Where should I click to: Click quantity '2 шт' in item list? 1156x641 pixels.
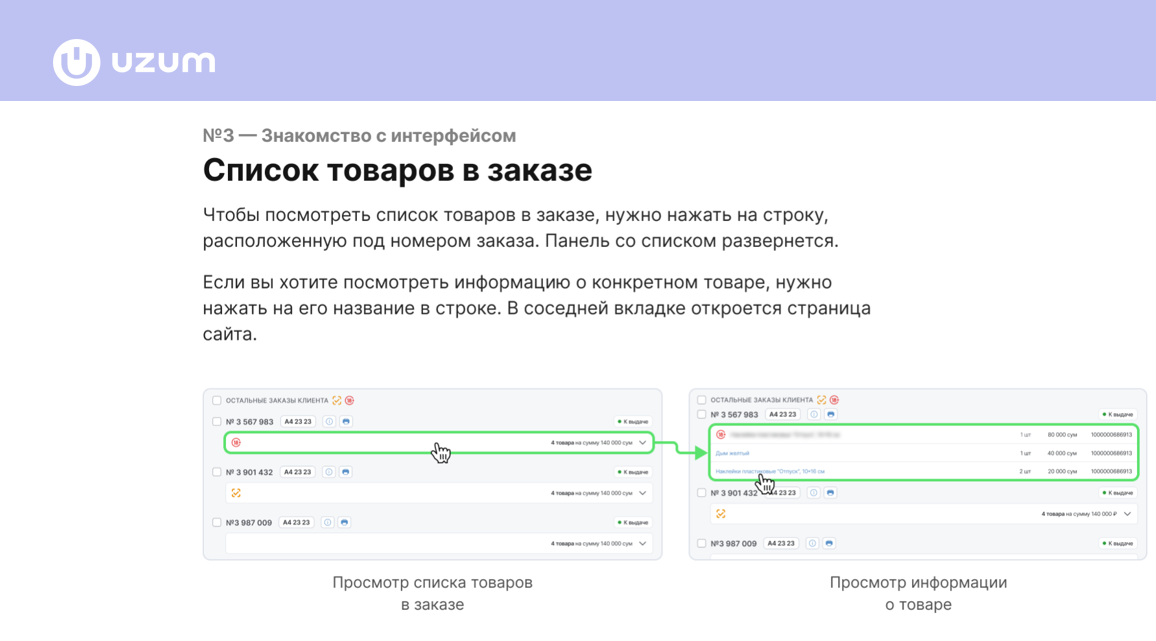coord(1025,471)
